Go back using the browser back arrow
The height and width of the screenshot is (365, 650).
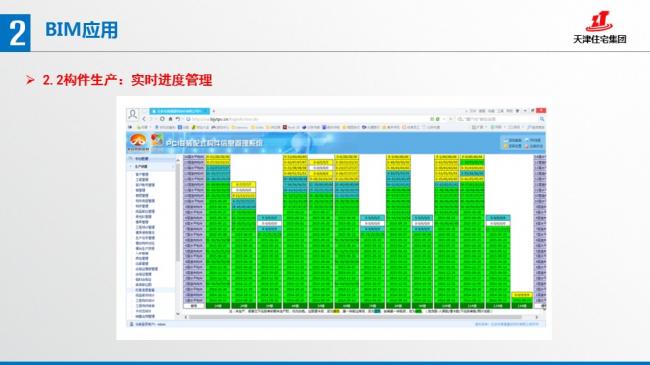click(144, 119)
